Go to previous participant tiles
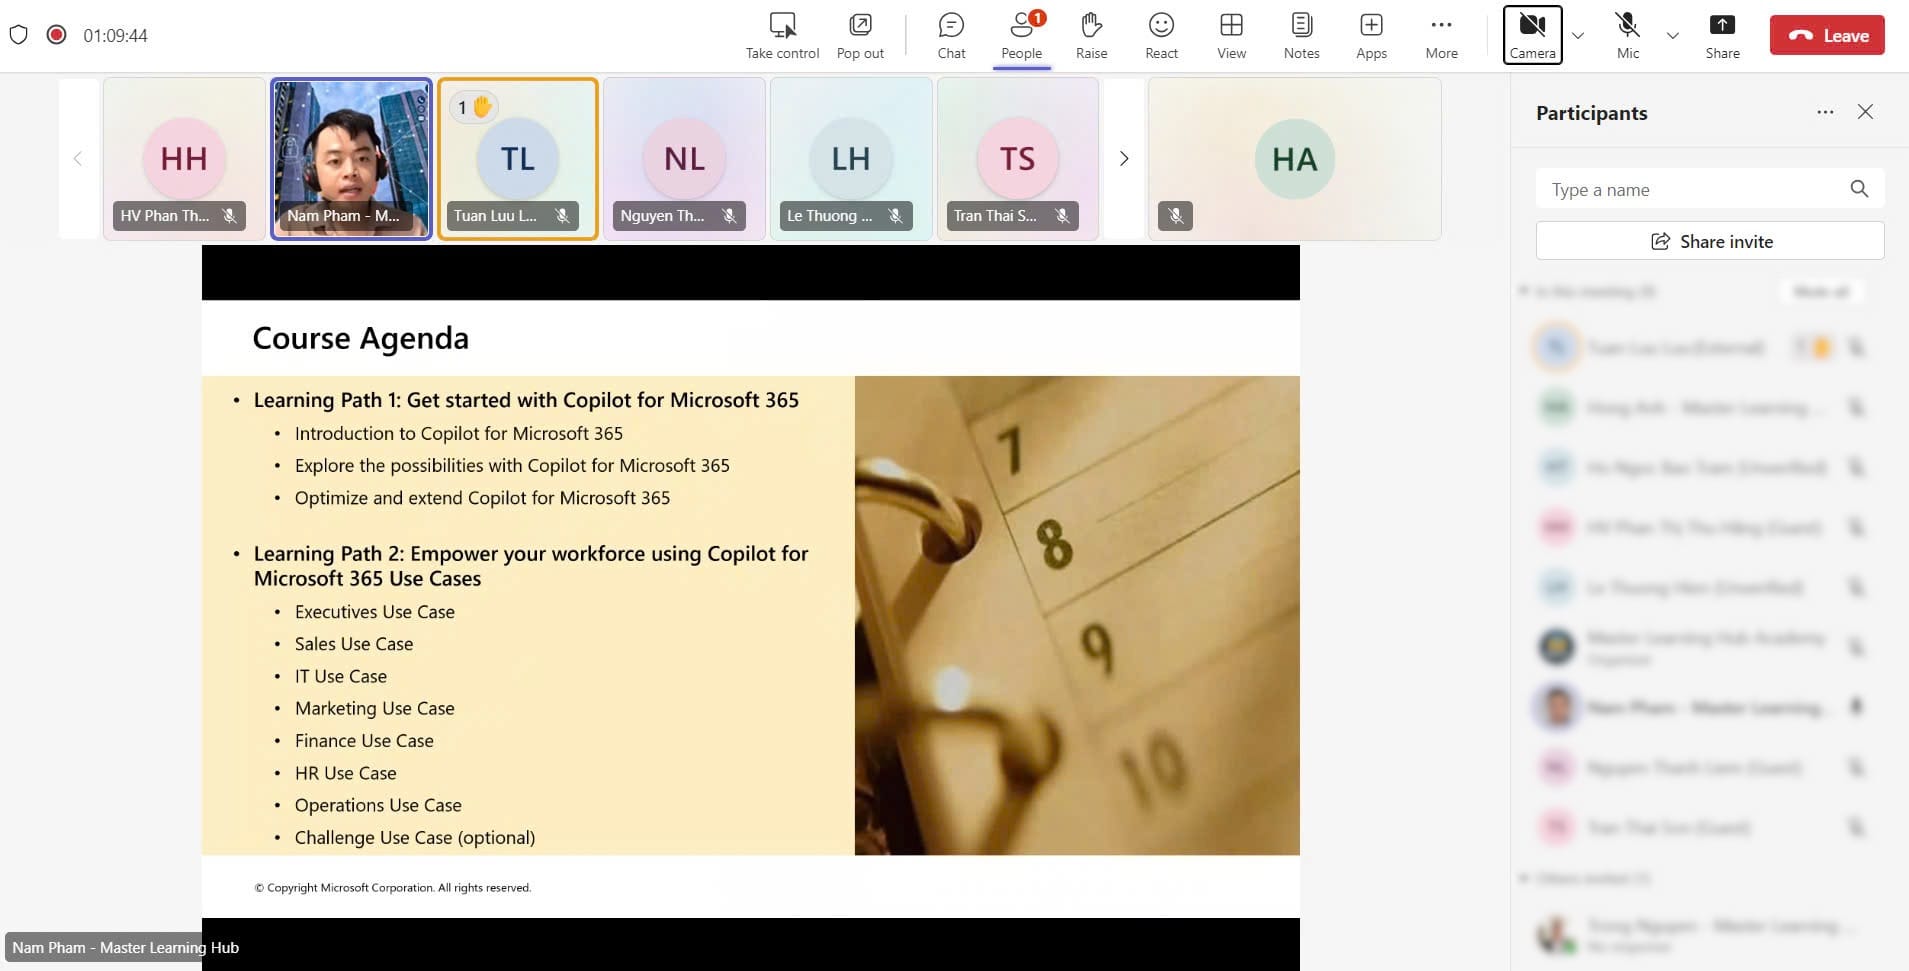The width and height of the screenshot is (1909, 971). (x=78, y=159)
